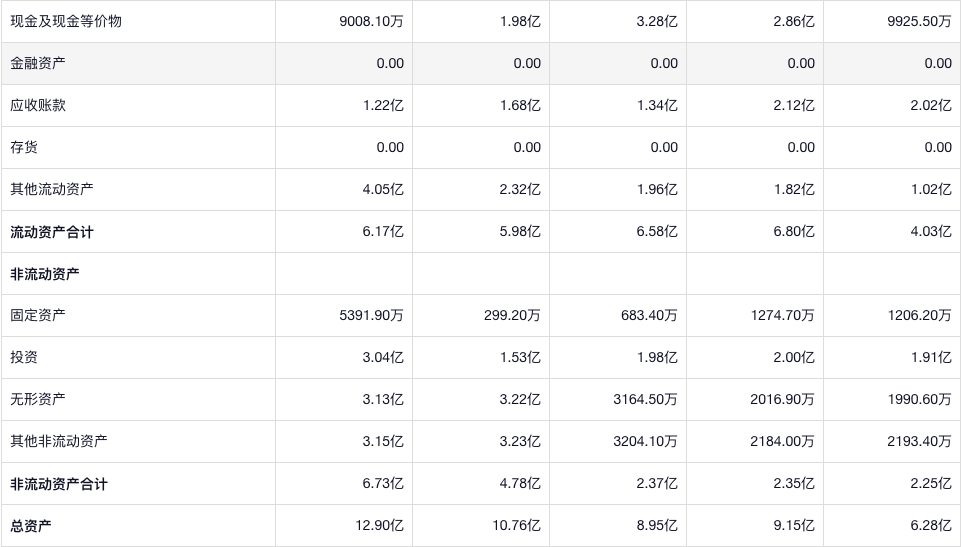Click the 其他流动资产 row label
961x547 pixels.
pyautogui.click(x=52, y=189)
